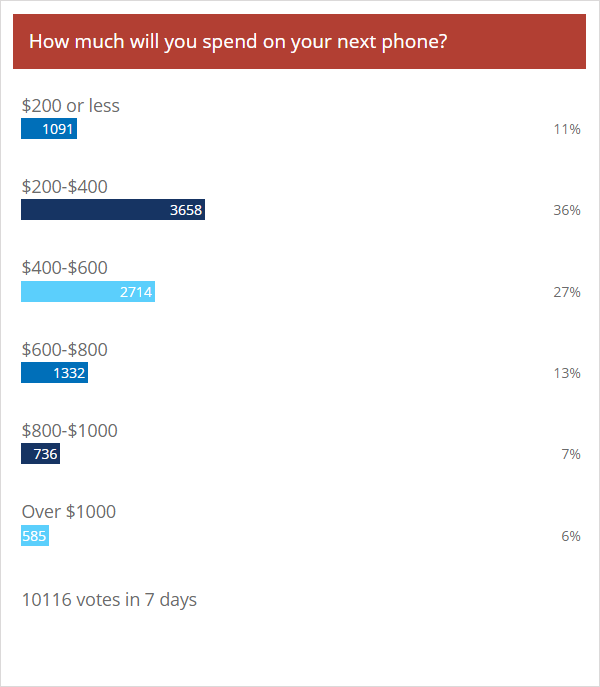
Task: Click the poll title header banner
Action: click(x=299, y=41)
